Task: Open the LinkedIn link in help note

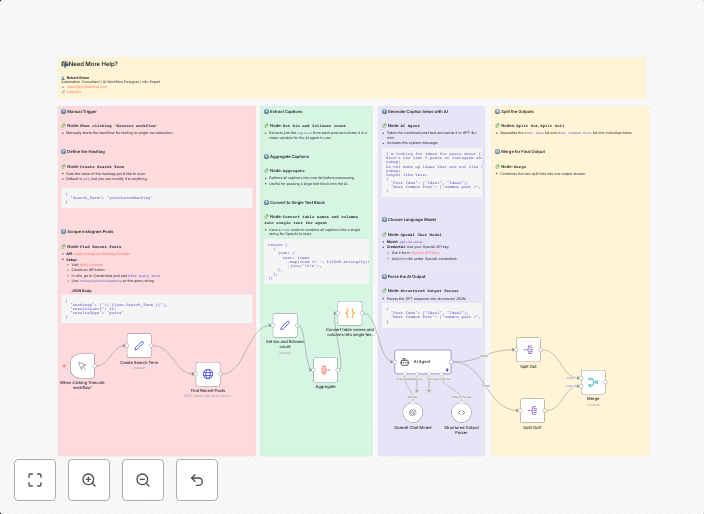Action: (74, 91)
